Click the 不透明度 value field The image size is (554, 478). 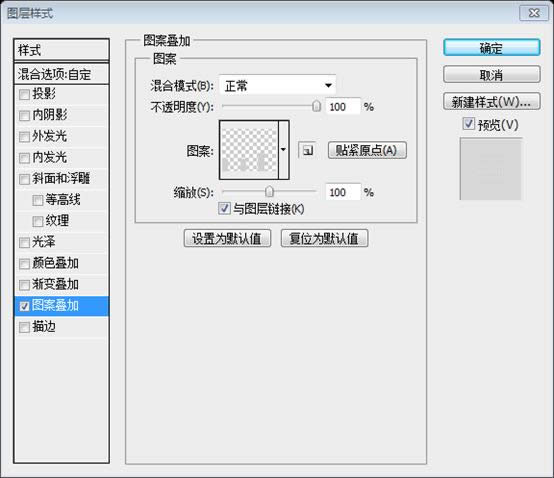343,106
